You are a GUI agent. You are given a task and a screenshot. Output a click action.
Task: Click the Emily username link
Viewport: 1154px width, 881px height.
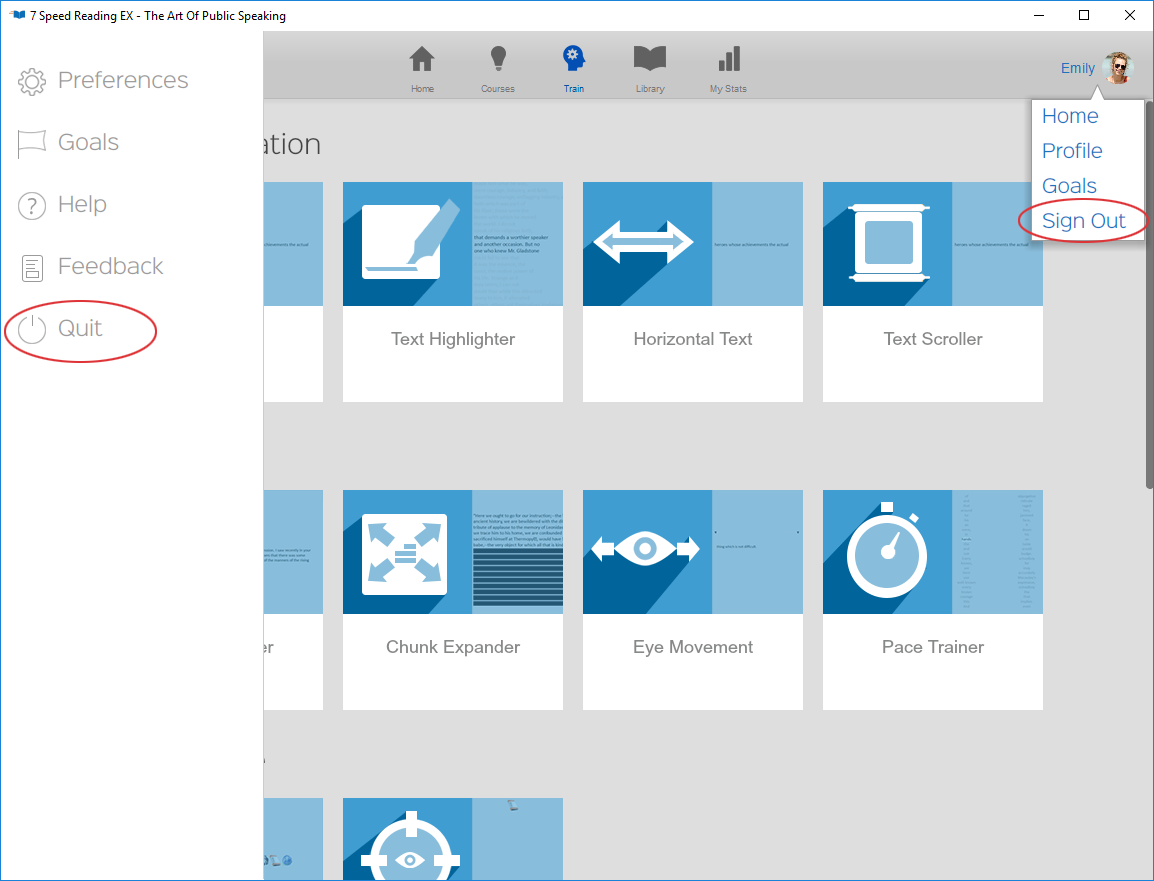click(1077, 68)
